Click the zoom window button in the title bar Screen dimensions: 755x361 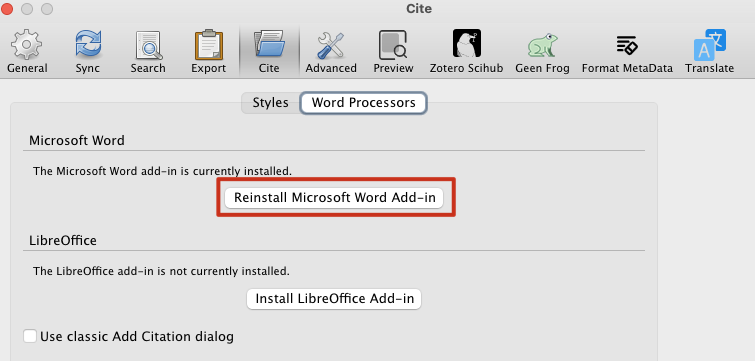tap(47, 9)
